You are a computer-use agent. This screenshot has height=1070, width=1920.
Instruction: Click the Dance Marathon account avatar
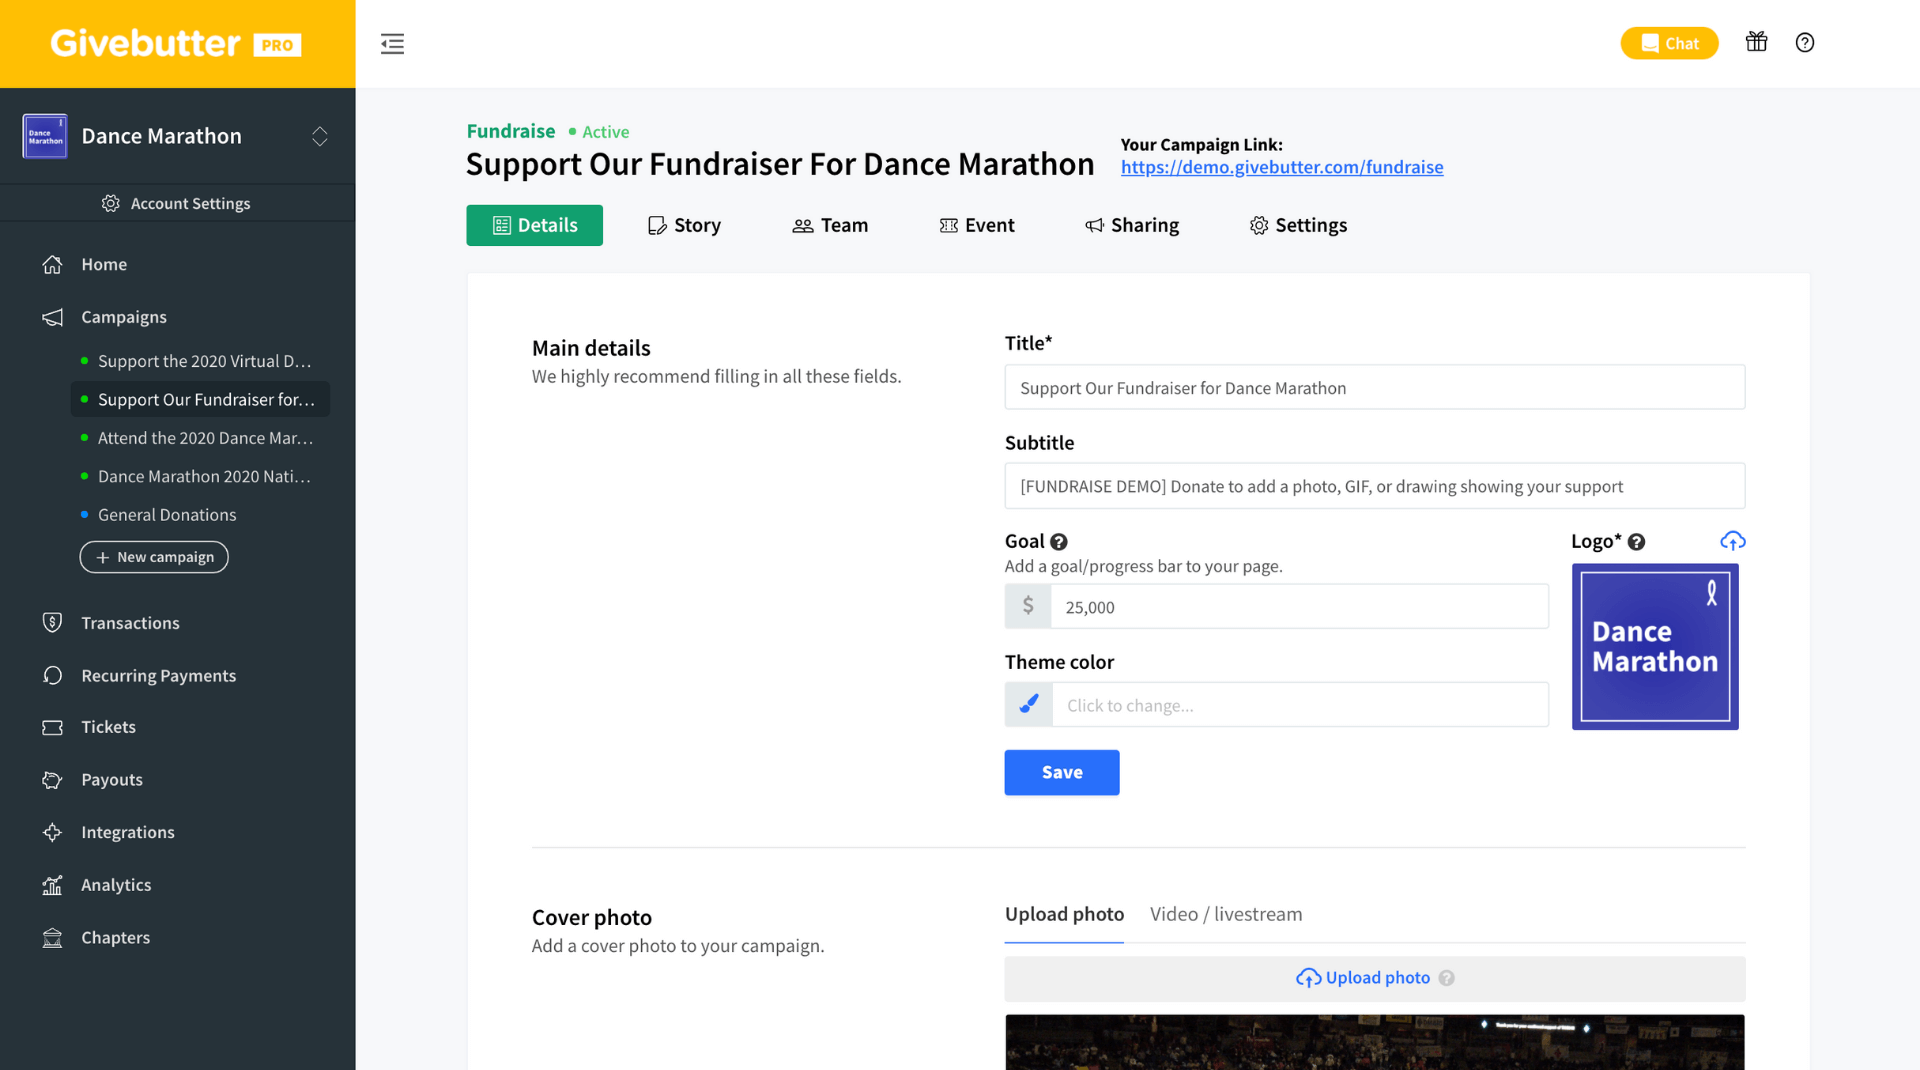45,136
